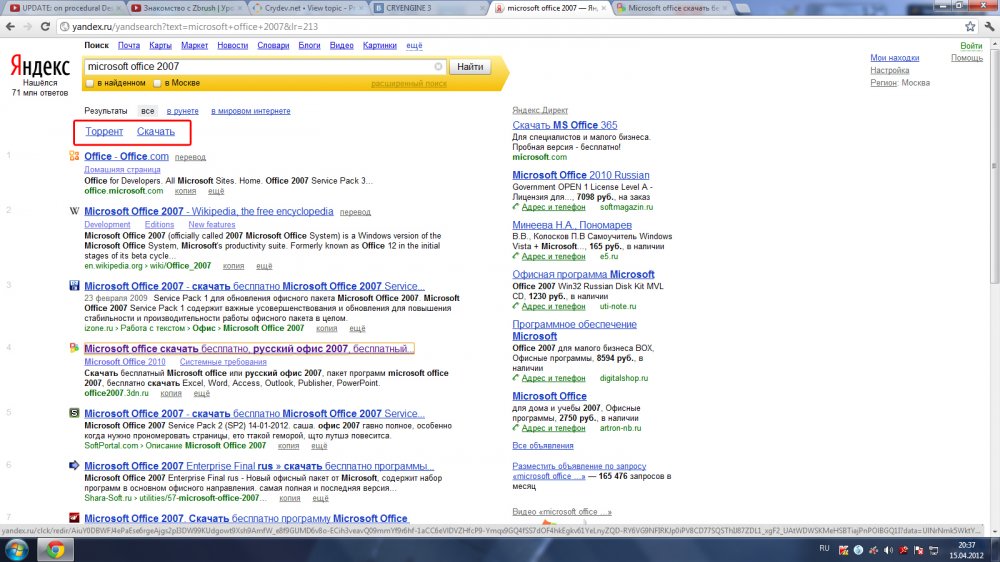Click inside the Yandex search input field
This screenshot has height=562, width=1000.
pos(260,67)
